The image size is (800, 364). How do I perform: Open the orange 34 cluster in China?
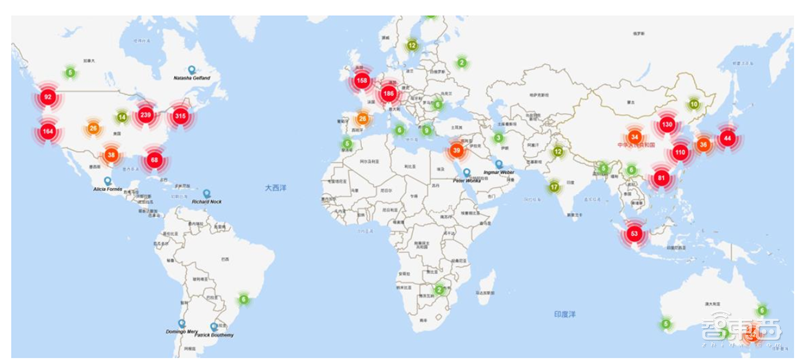(634, 137)
